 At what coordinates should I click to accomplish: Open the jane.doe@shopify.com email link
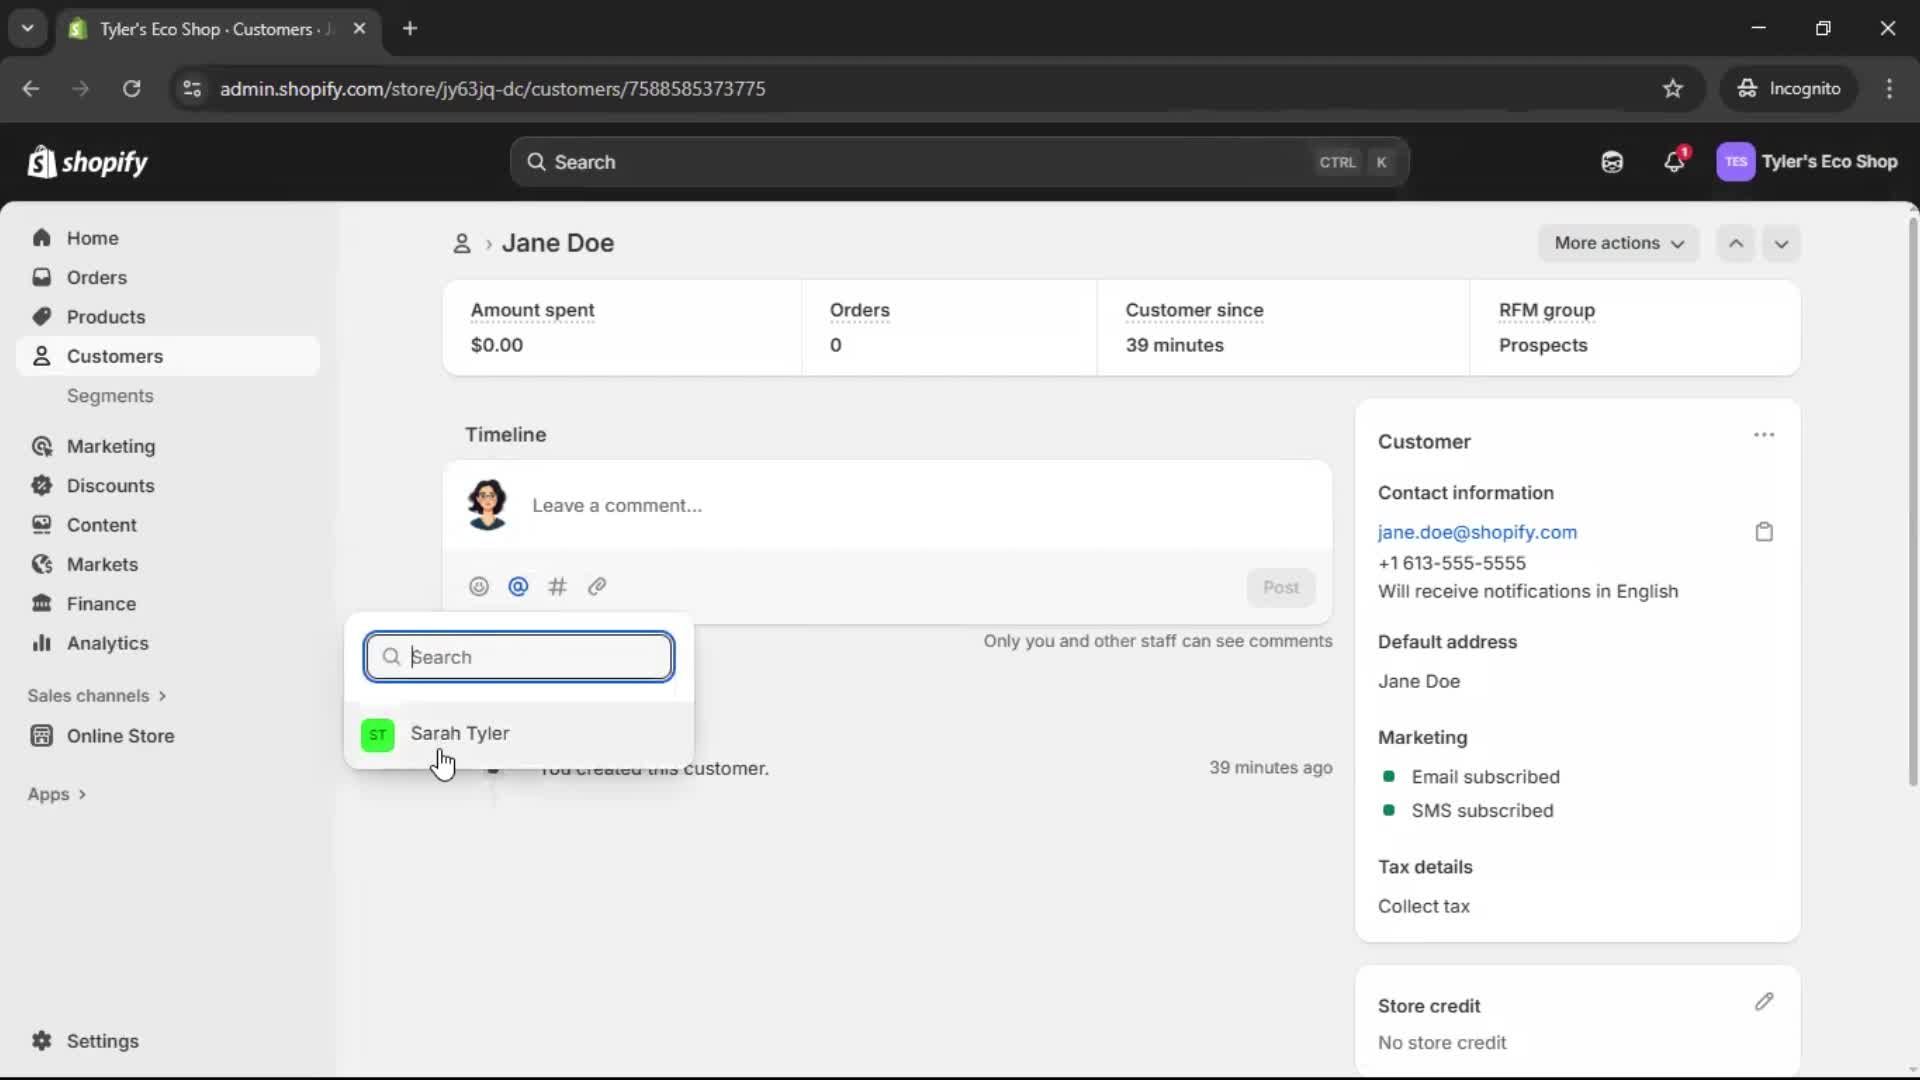pyautogui.click(x=1477, y=532)
